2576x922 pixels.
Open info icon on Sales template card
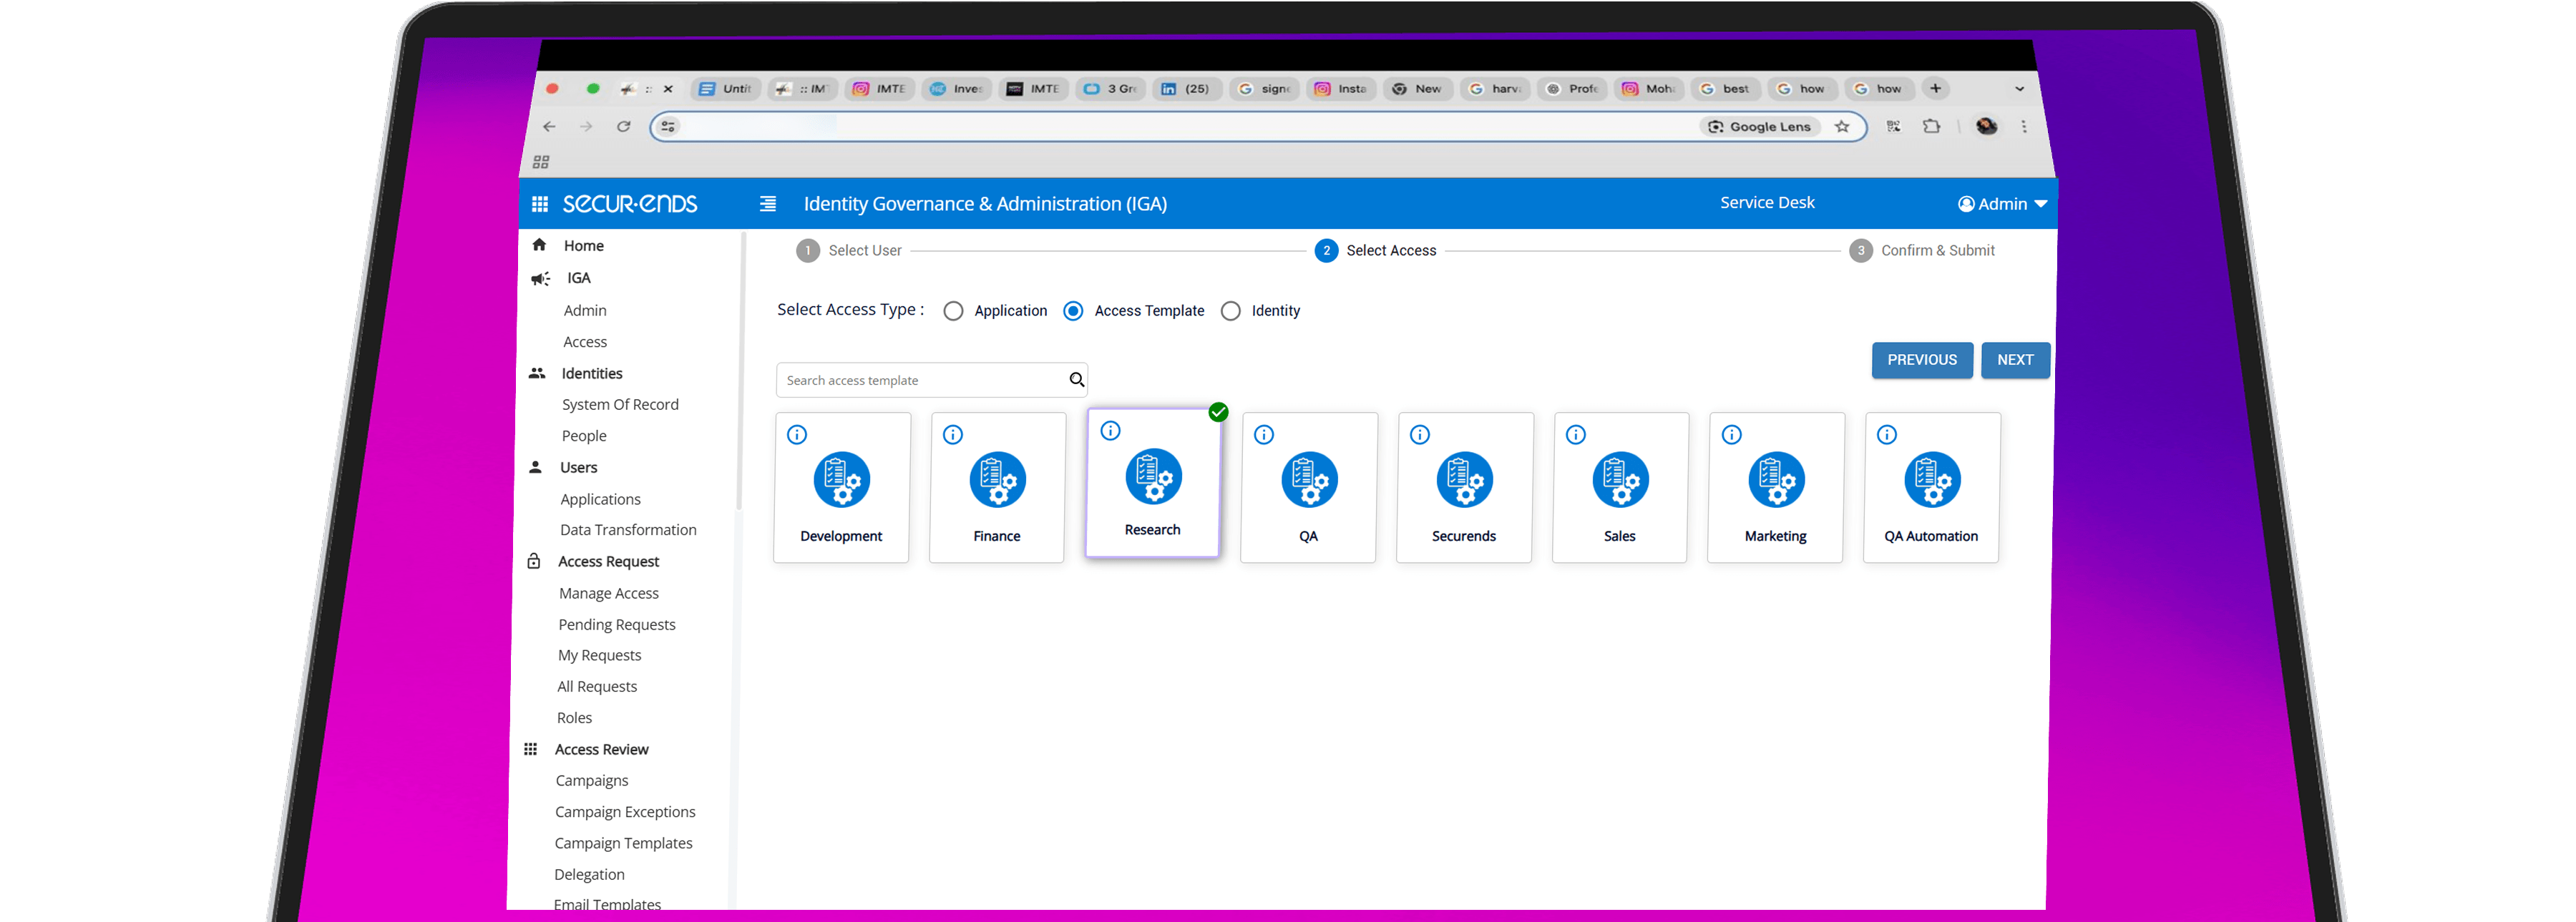[1576, 435]
